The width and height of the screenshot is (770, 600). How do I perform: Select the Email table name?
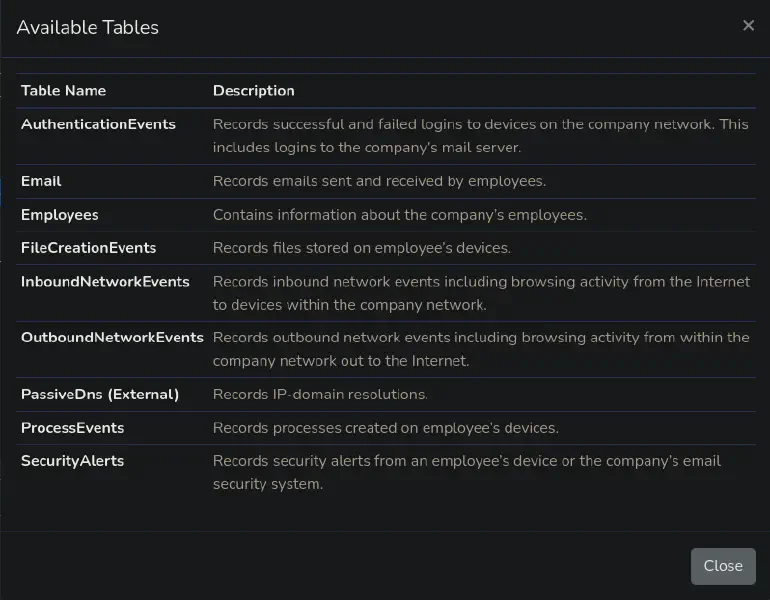[41, 181]
